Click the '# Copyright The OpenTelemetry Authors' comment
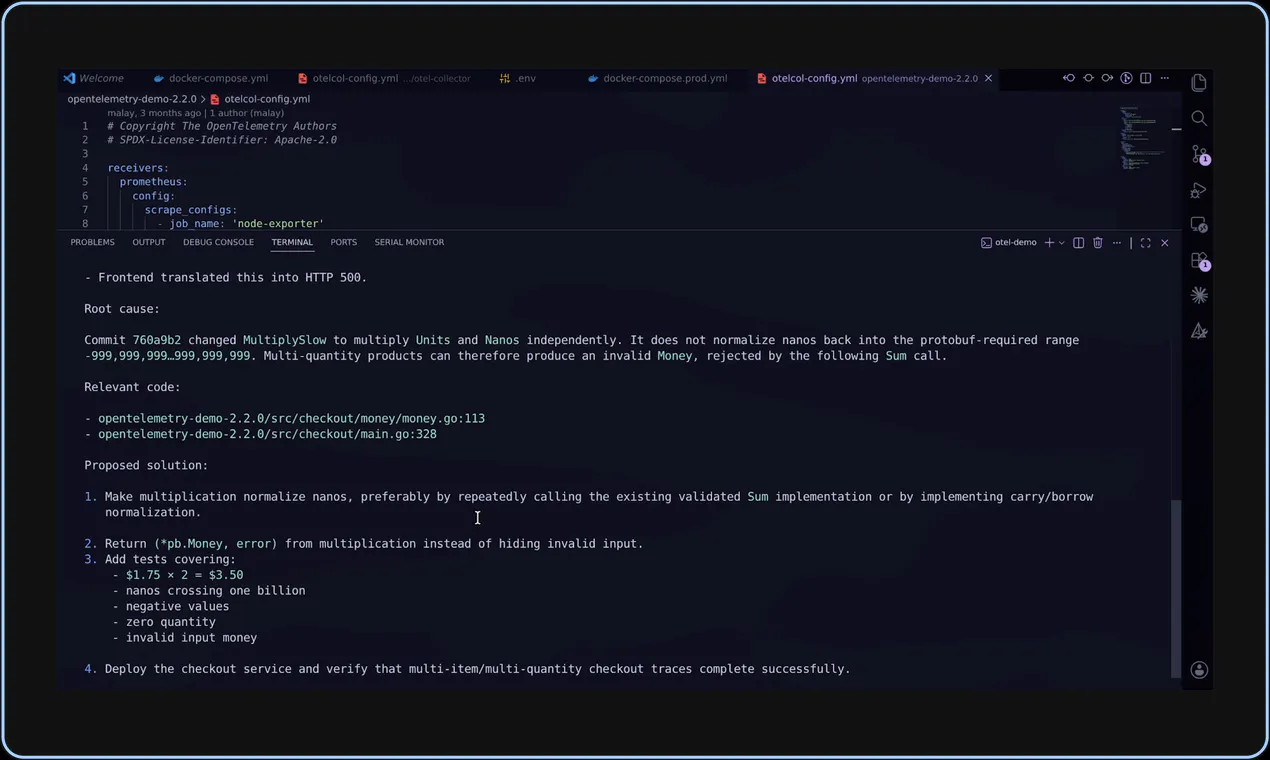 point(222,126)
